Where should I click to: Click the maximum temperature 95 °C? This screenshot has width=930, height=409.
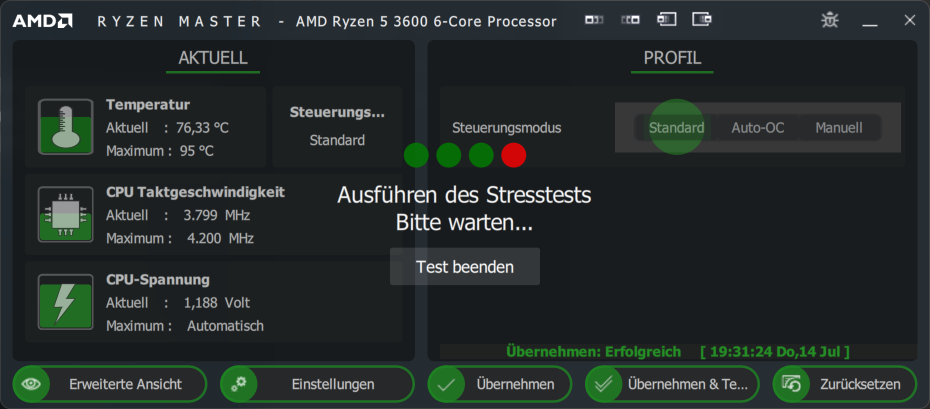pos(196,151)
